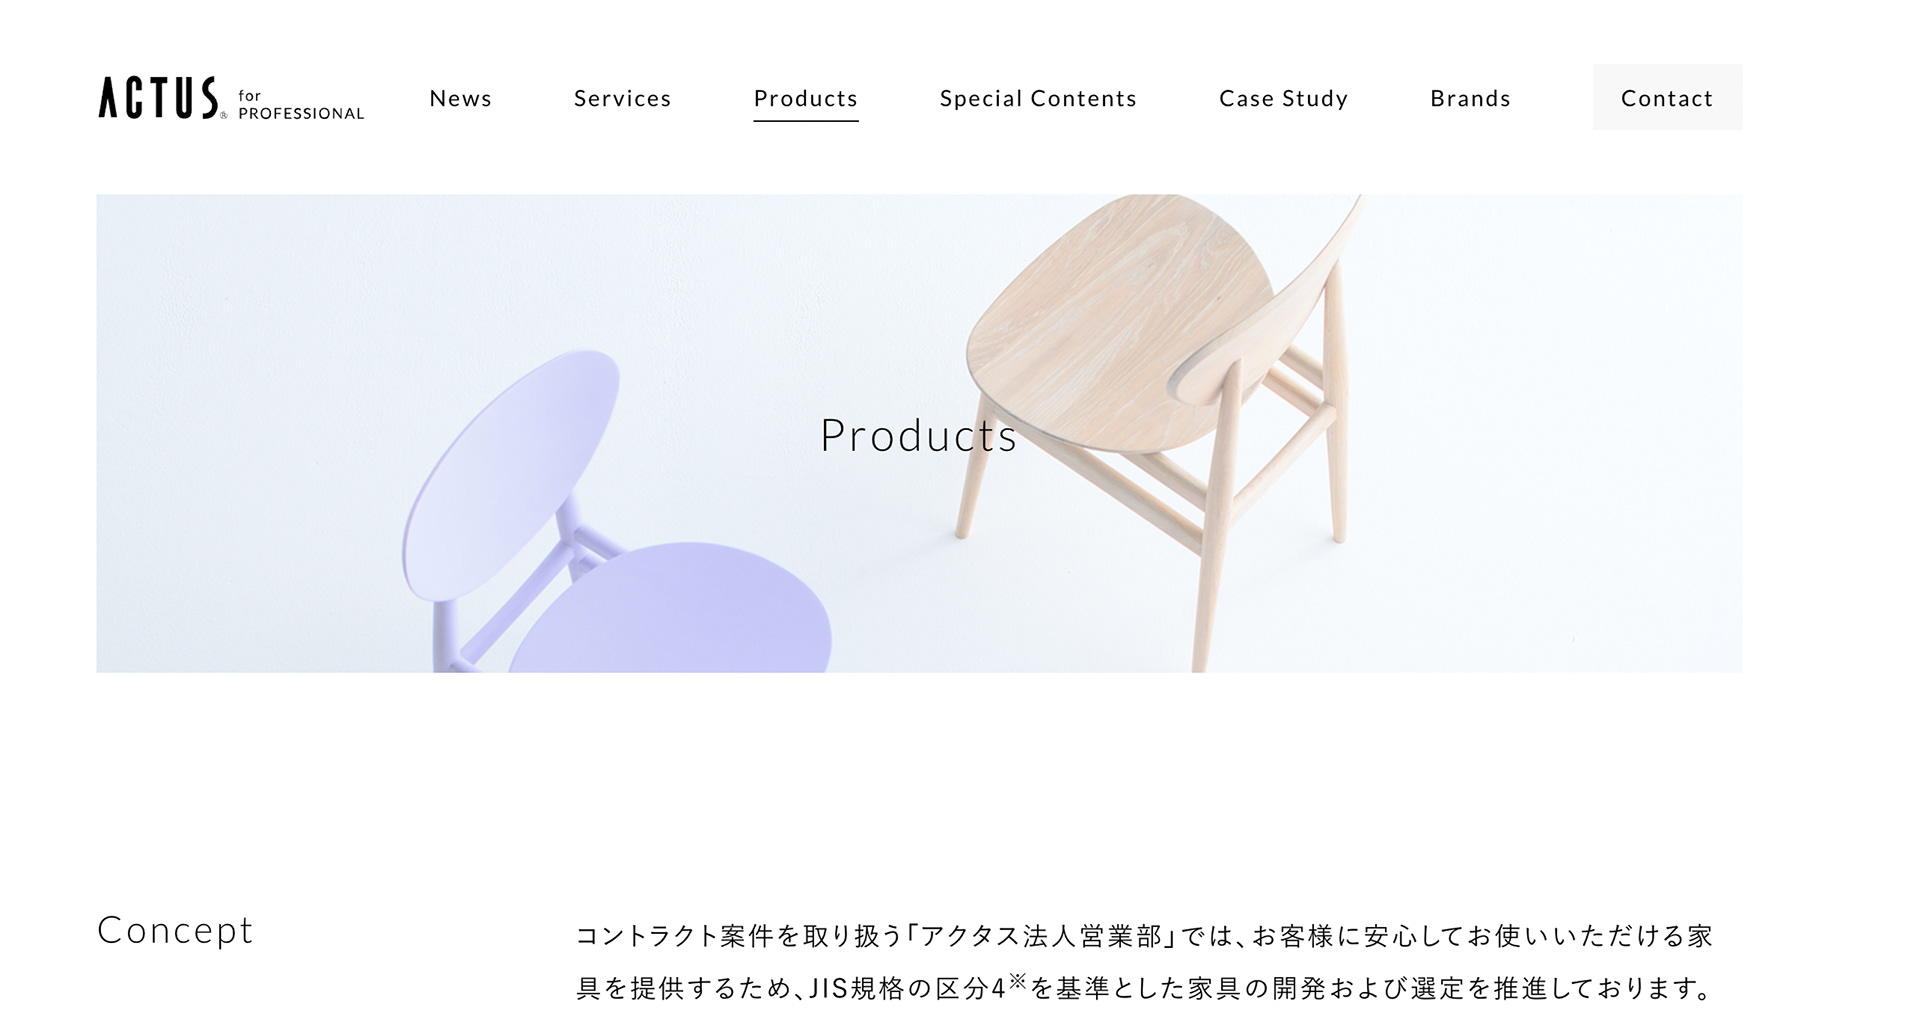1920x1010 pixels.
Task: Click the Contact button
Action: click(1667, 97)
